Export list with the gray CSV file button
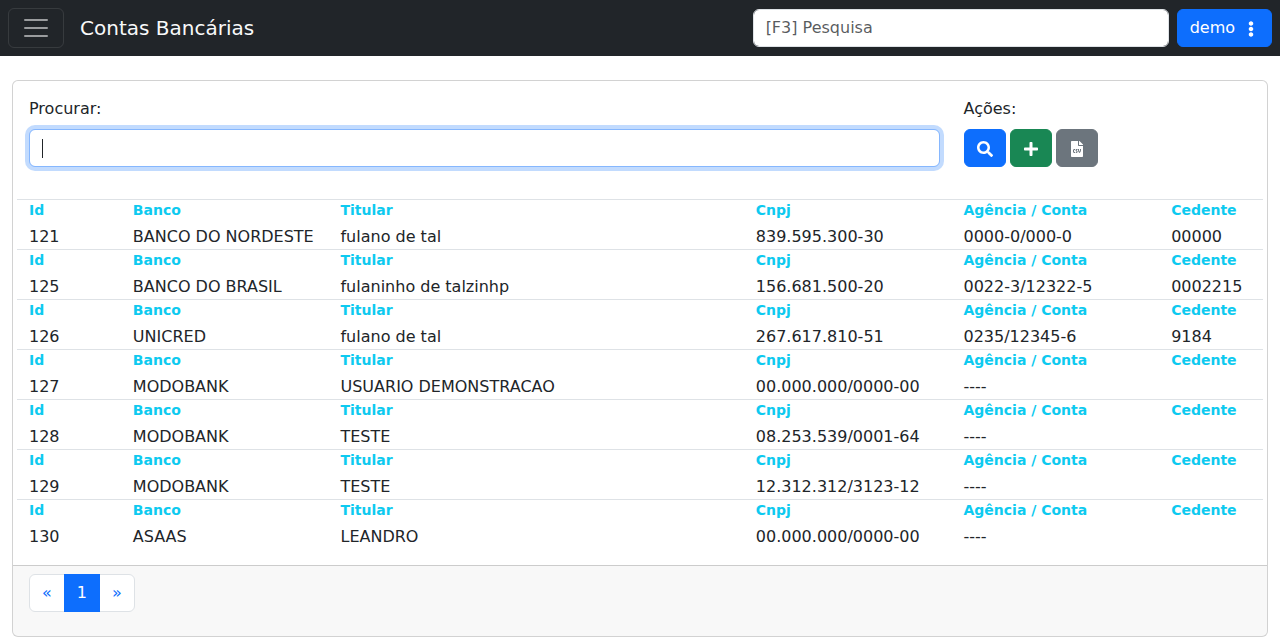 coord(1077,148)
